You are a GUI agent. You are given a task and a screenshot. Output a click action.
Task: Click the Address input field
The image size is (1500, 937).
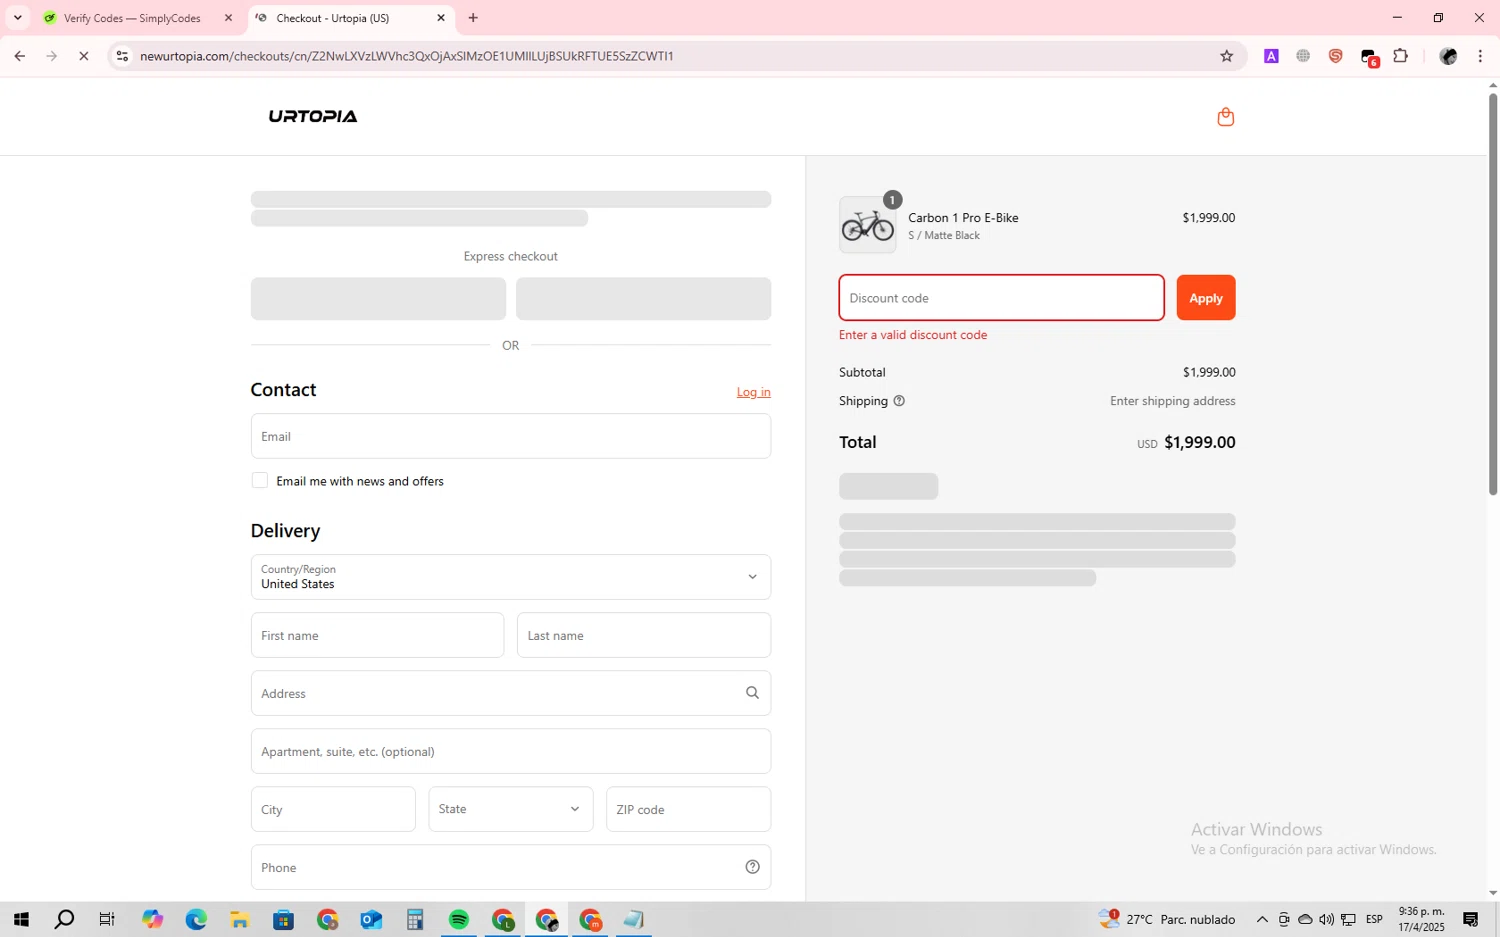511,693
